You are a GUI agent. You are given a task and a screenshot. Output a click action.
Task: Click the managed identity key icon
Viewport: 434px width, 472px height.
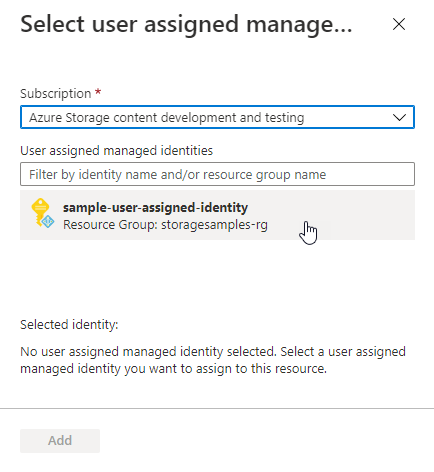tap(42, 213)
